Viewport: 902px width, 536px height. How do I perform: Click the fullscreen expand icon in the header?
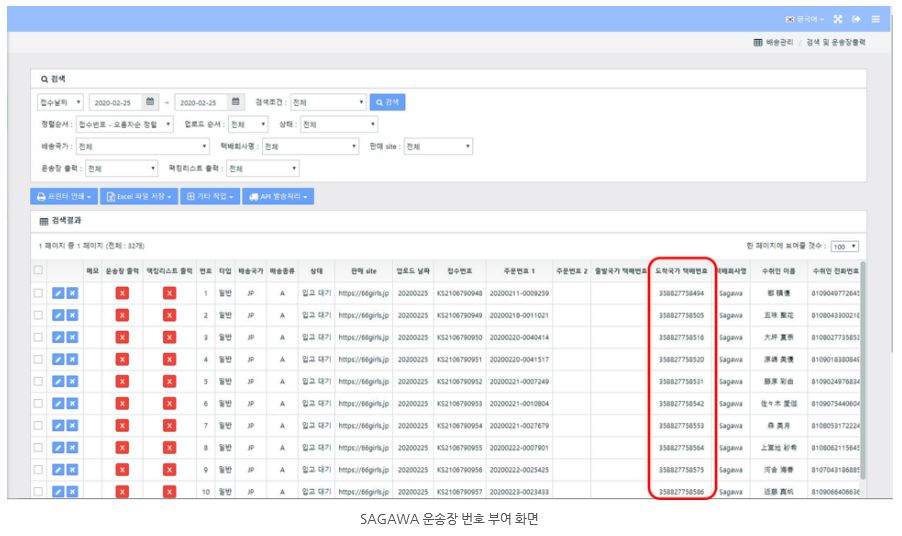[x=838, y=19]
